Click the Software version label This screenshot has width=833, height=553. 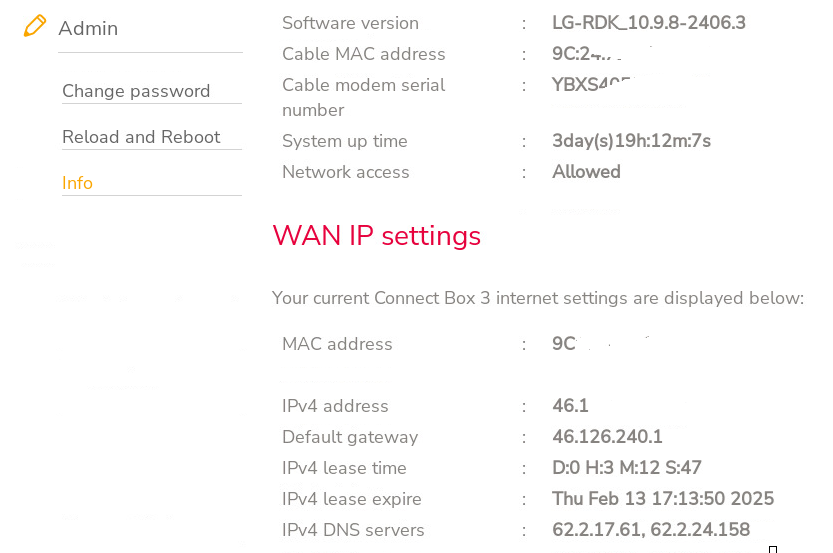[350, 23]
